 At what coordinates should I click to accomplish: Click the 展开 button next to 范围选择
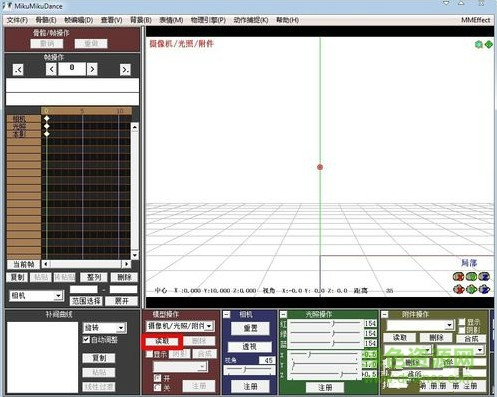click(121, 301)
